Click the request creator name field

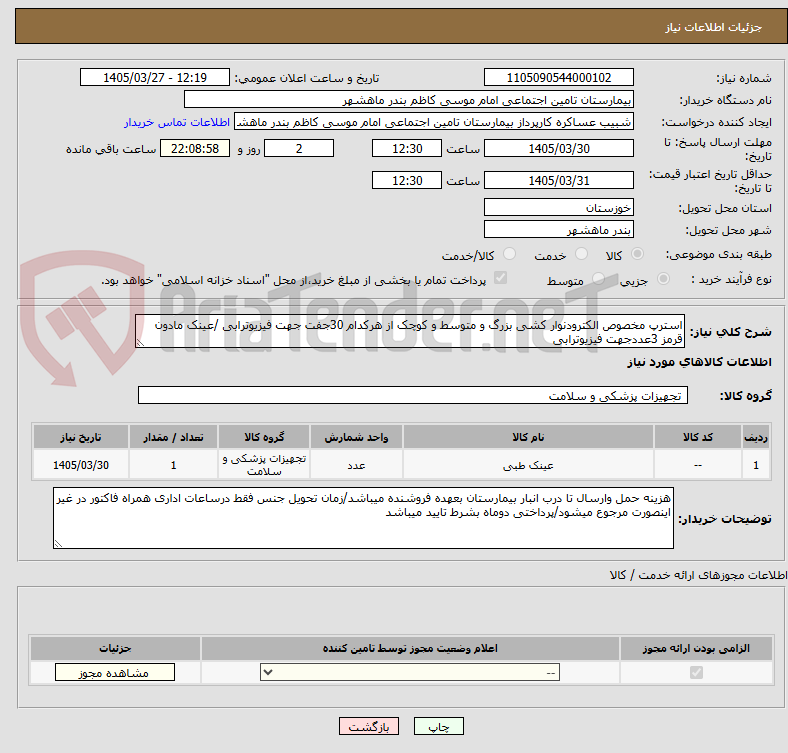click(x=434, y=122)
